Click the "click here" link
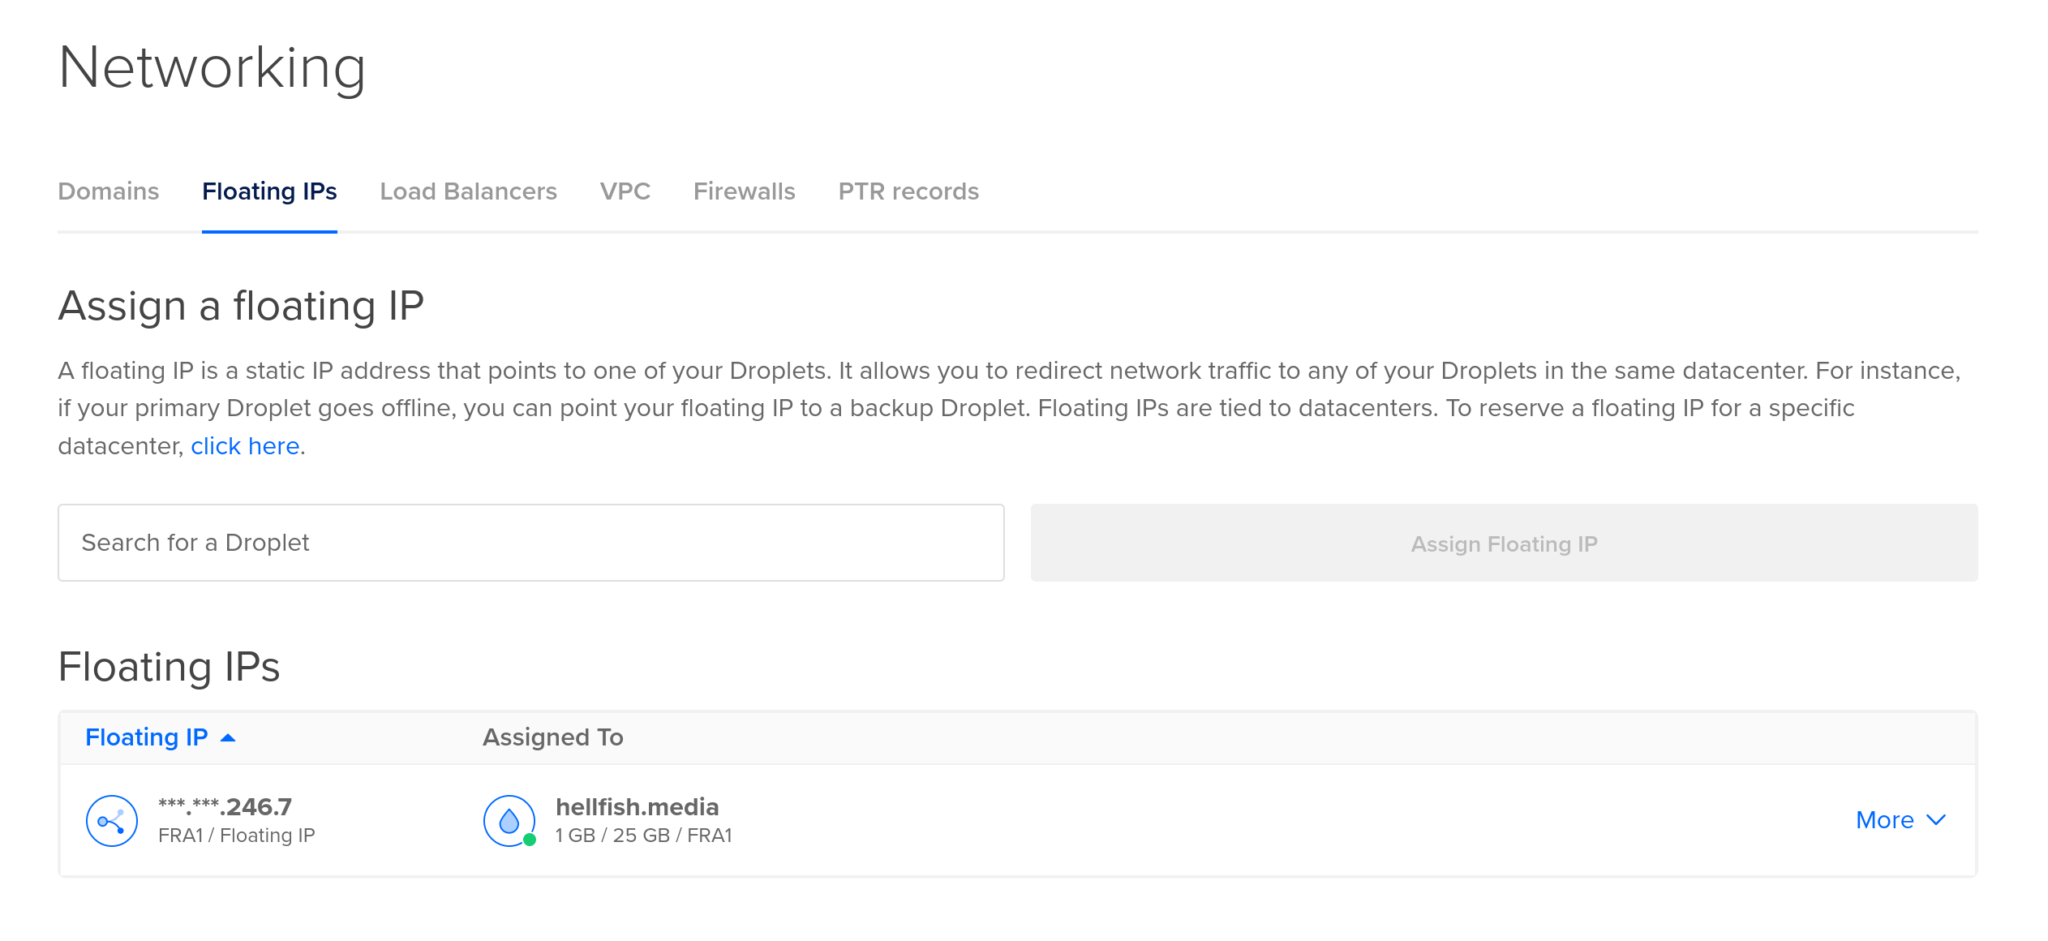This screenshot has width=2048, height=941. (x=245, y=445)
